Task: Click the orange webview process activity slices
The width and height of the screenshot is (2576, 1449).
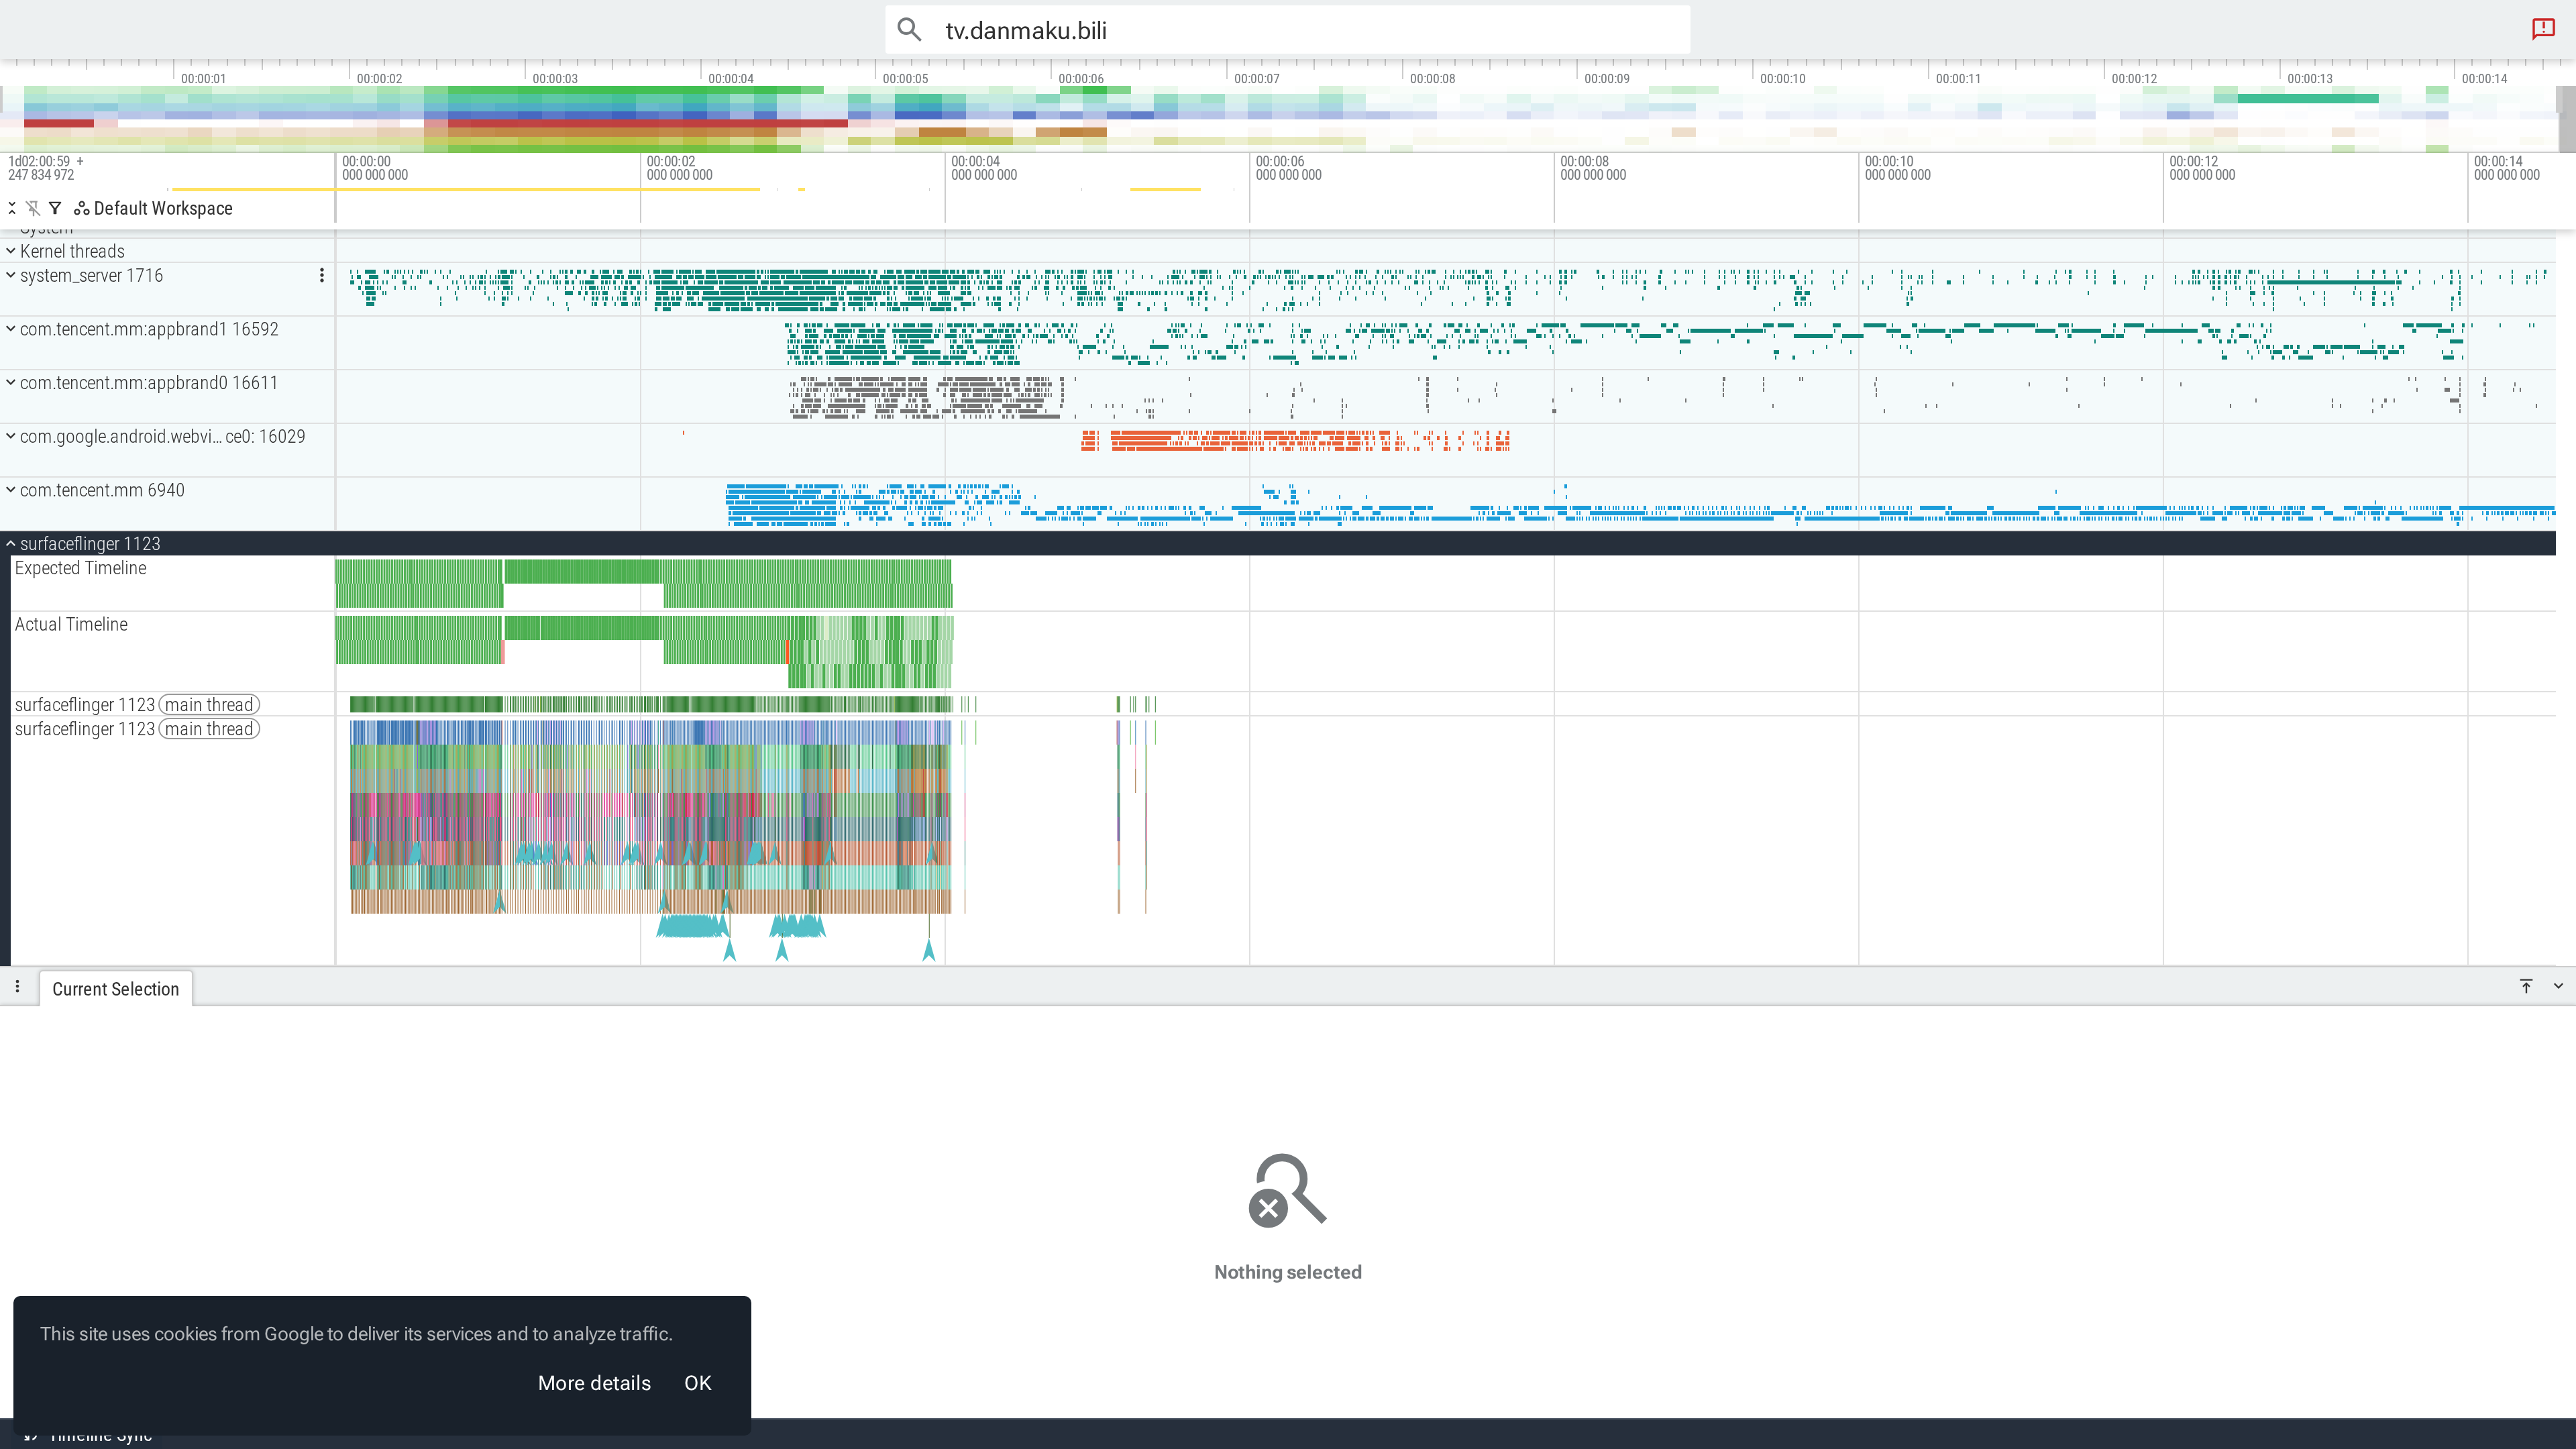Action: 1295,440
